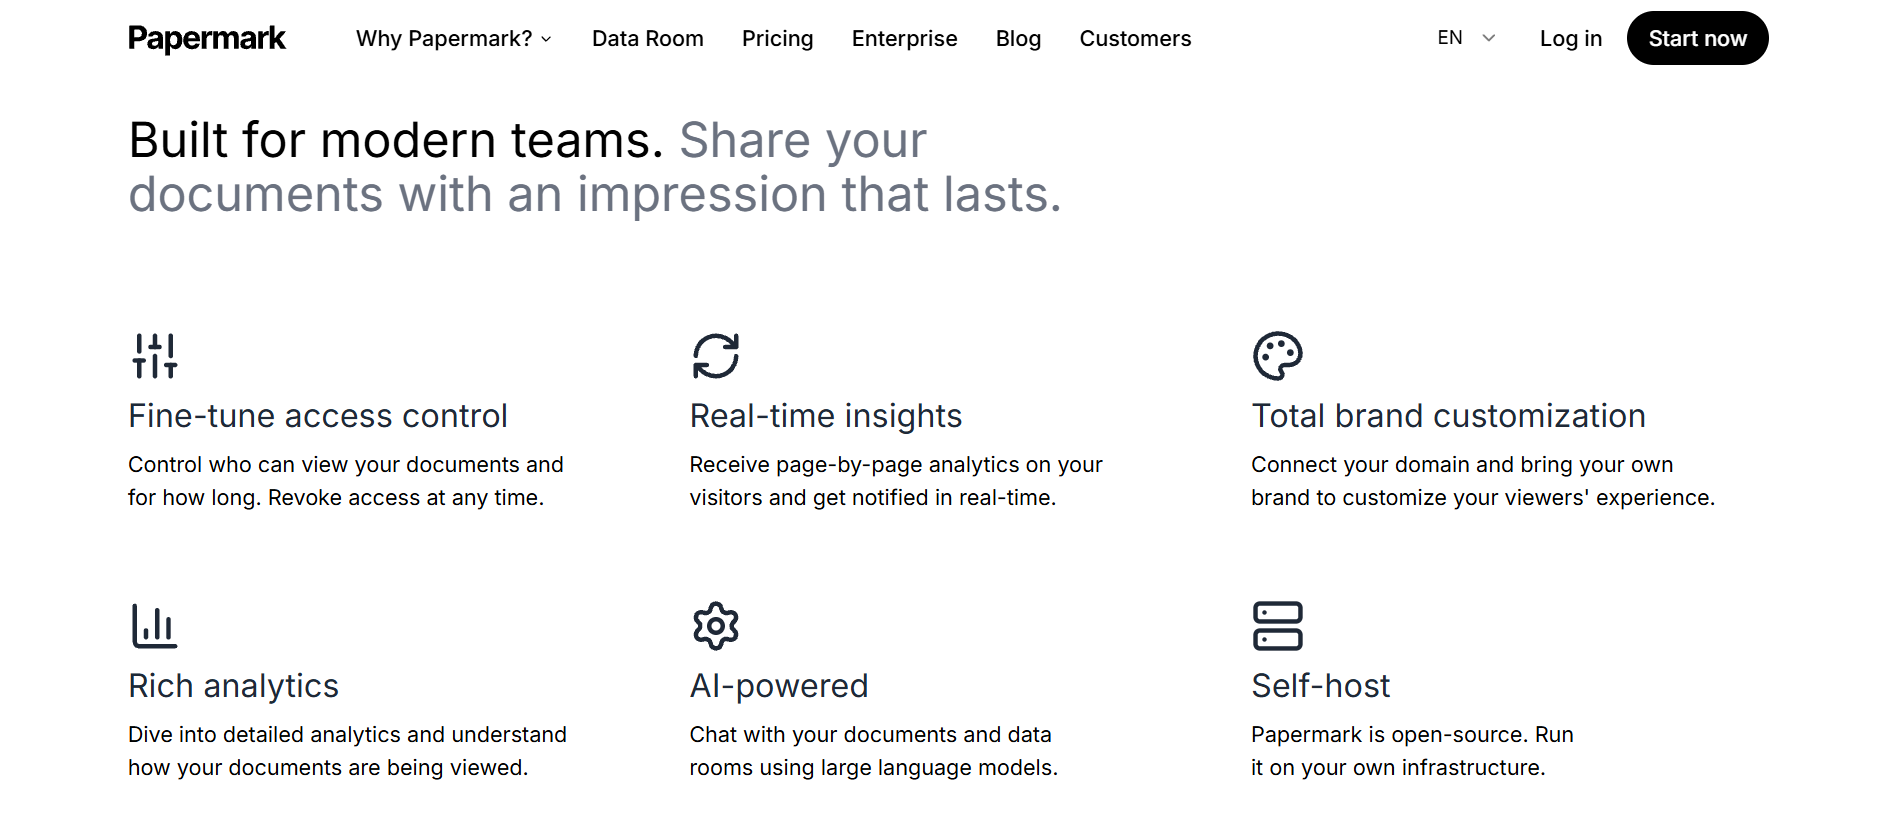
Task: Navigate to the Pricing page
Action: pos(777,38)
